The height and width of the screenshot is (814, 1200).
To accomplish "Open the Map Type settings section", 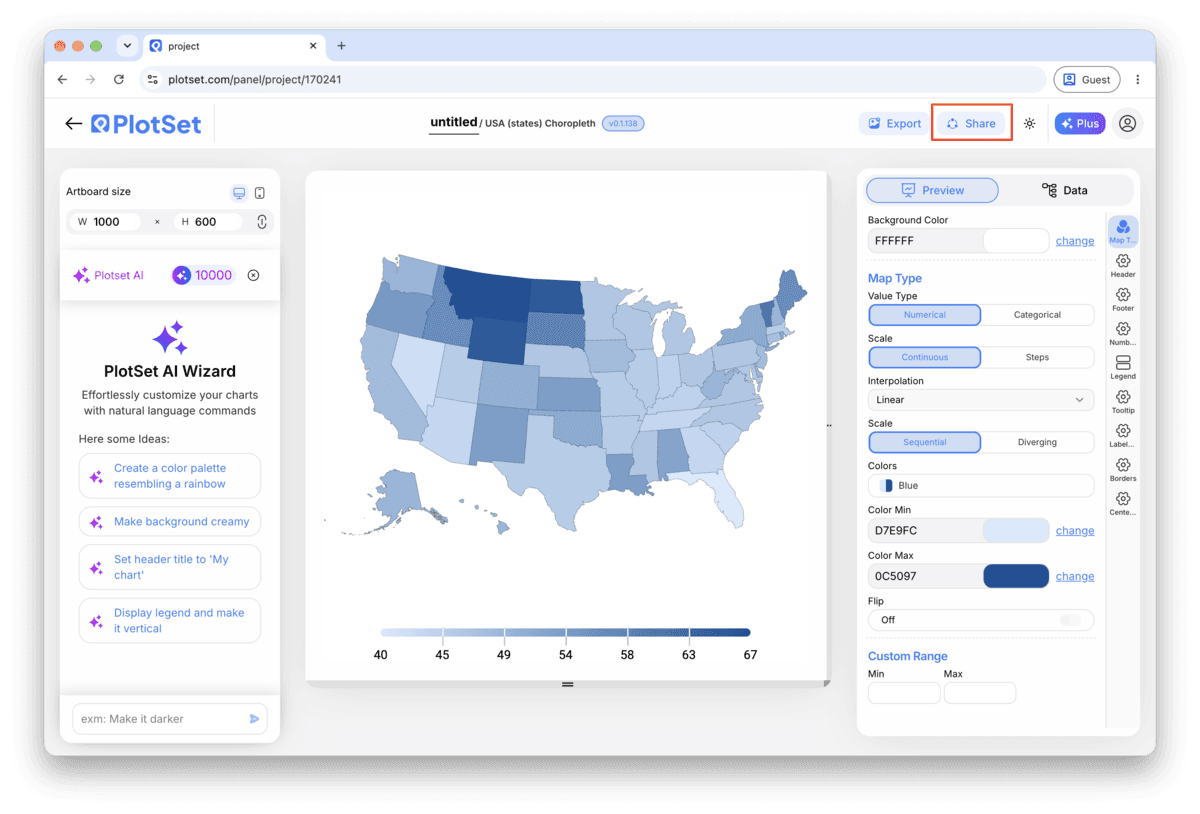I will click(x=1123, y=232).
